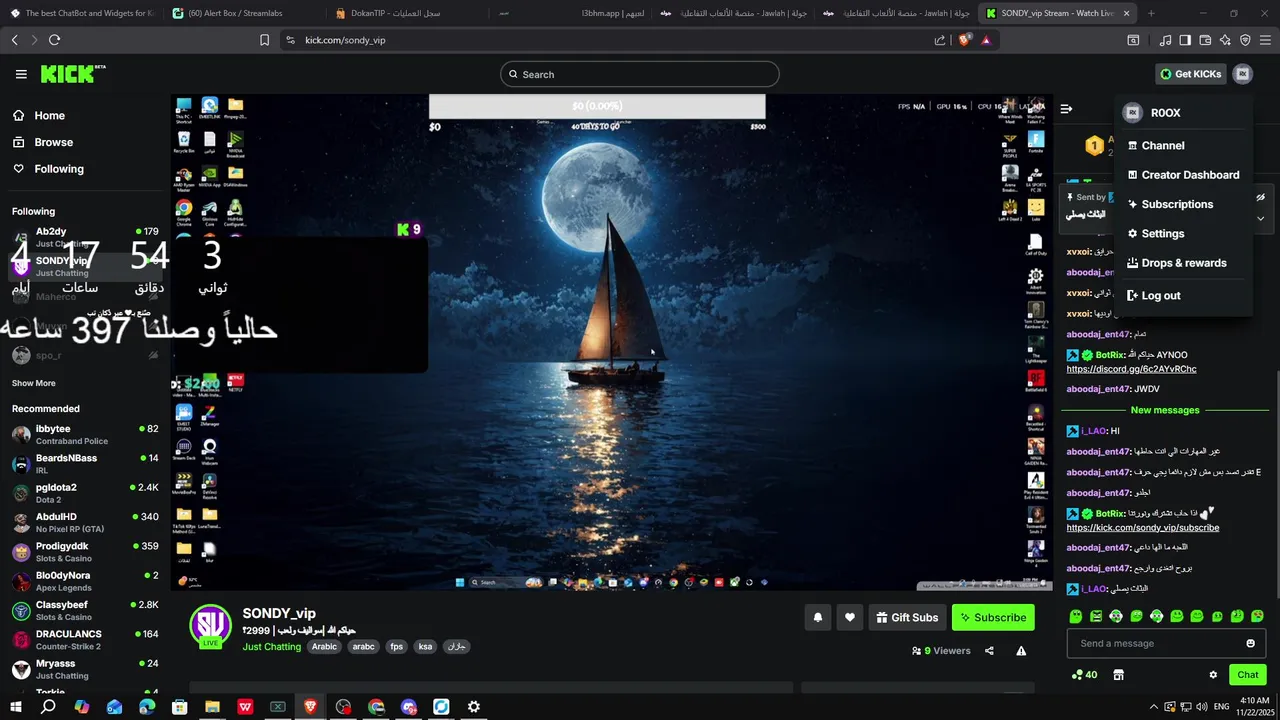Open Prodigyddk recommended channel

click(x=85, y=551)
